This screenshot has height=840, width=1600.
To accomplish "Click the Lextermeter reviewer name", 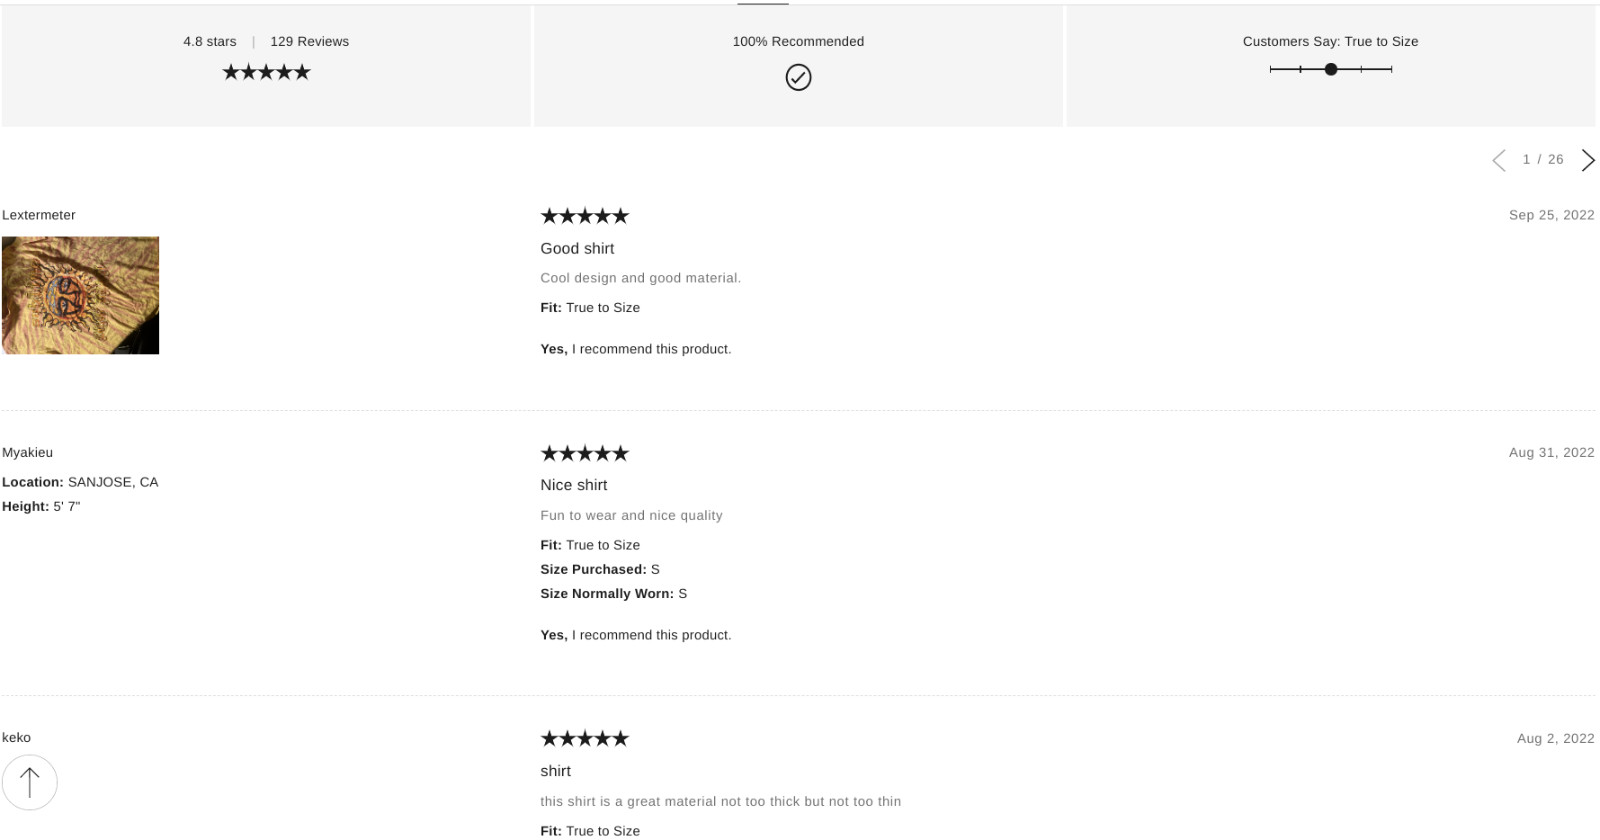I will [39, 215].
